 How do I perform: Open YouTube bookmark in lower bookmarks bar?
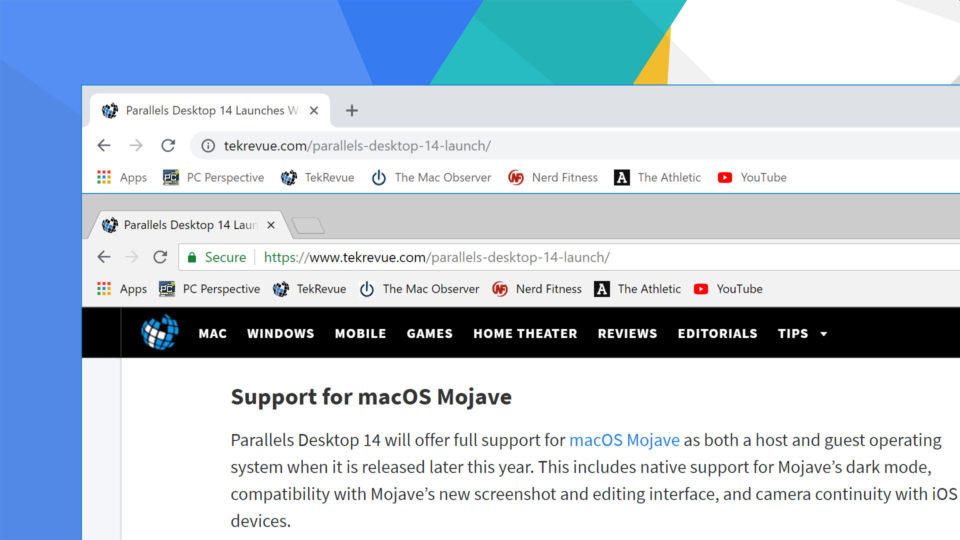pyautogui.click(x=728, y=289)
